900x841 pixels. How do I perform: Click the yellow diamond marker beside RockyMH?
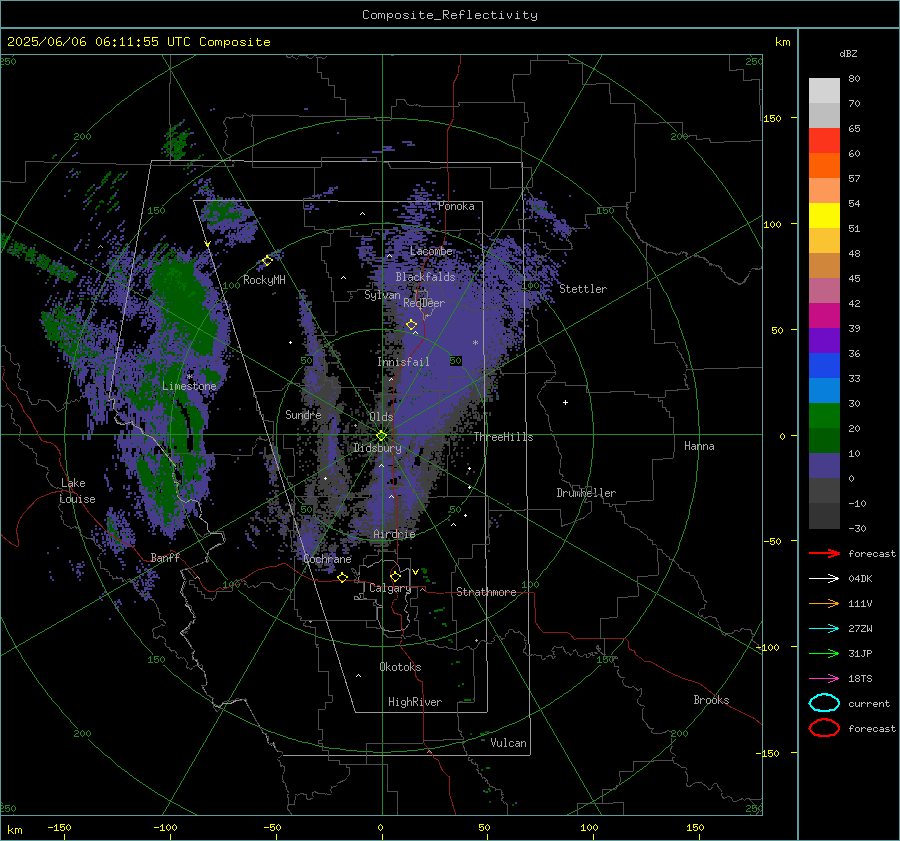click(x=267, y=261)
